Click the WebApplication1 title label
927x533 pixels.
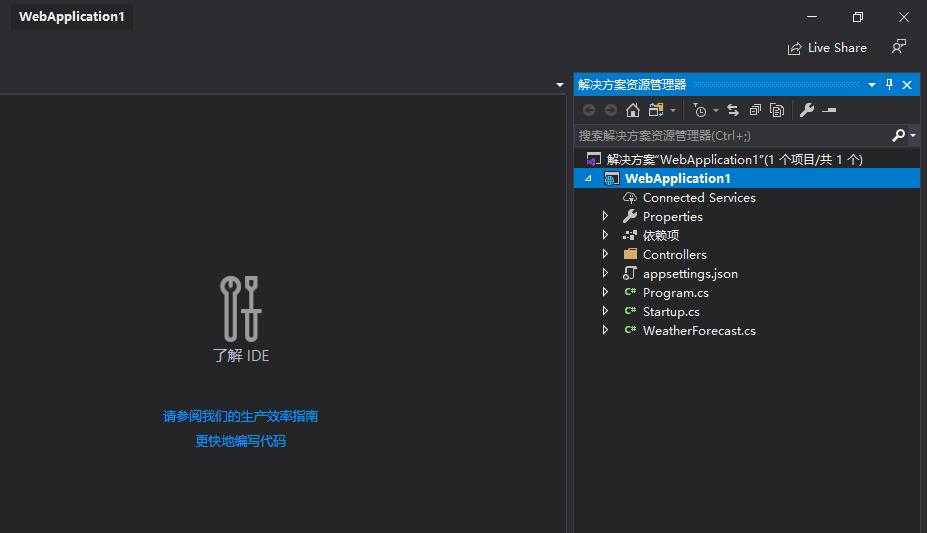pyautogui.click(x=72, y=17)
